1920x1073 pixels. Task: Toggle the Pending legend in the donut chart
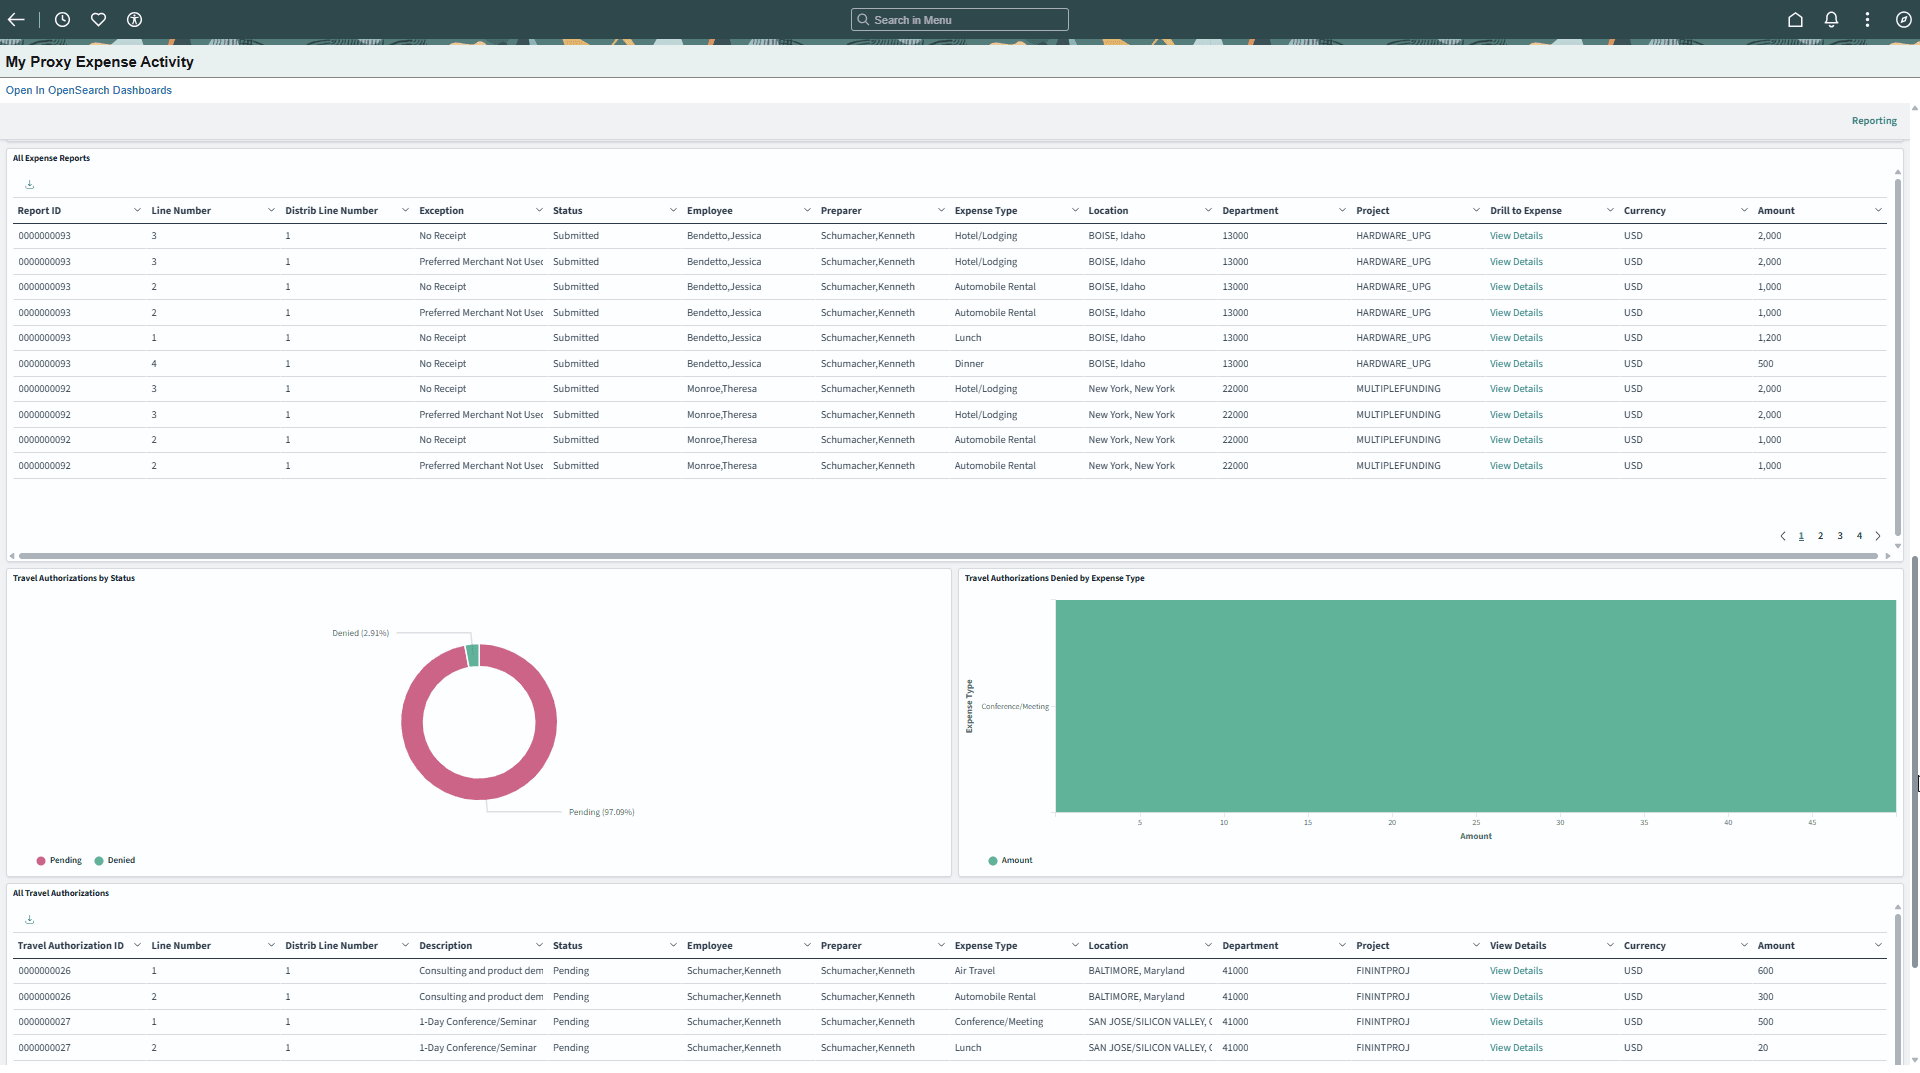59,860
